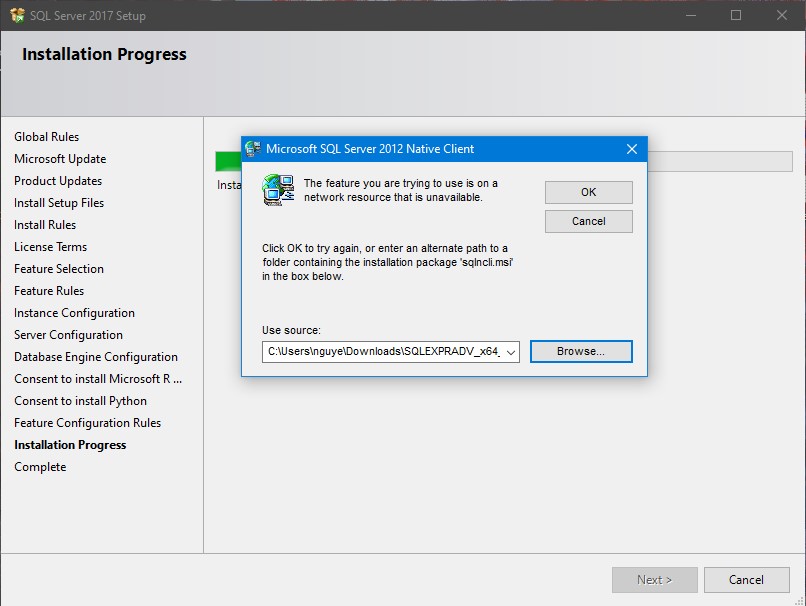Close the SQL Server 2017 Setup window
Screen dimensions: 806x606
[x=782, y=15]
